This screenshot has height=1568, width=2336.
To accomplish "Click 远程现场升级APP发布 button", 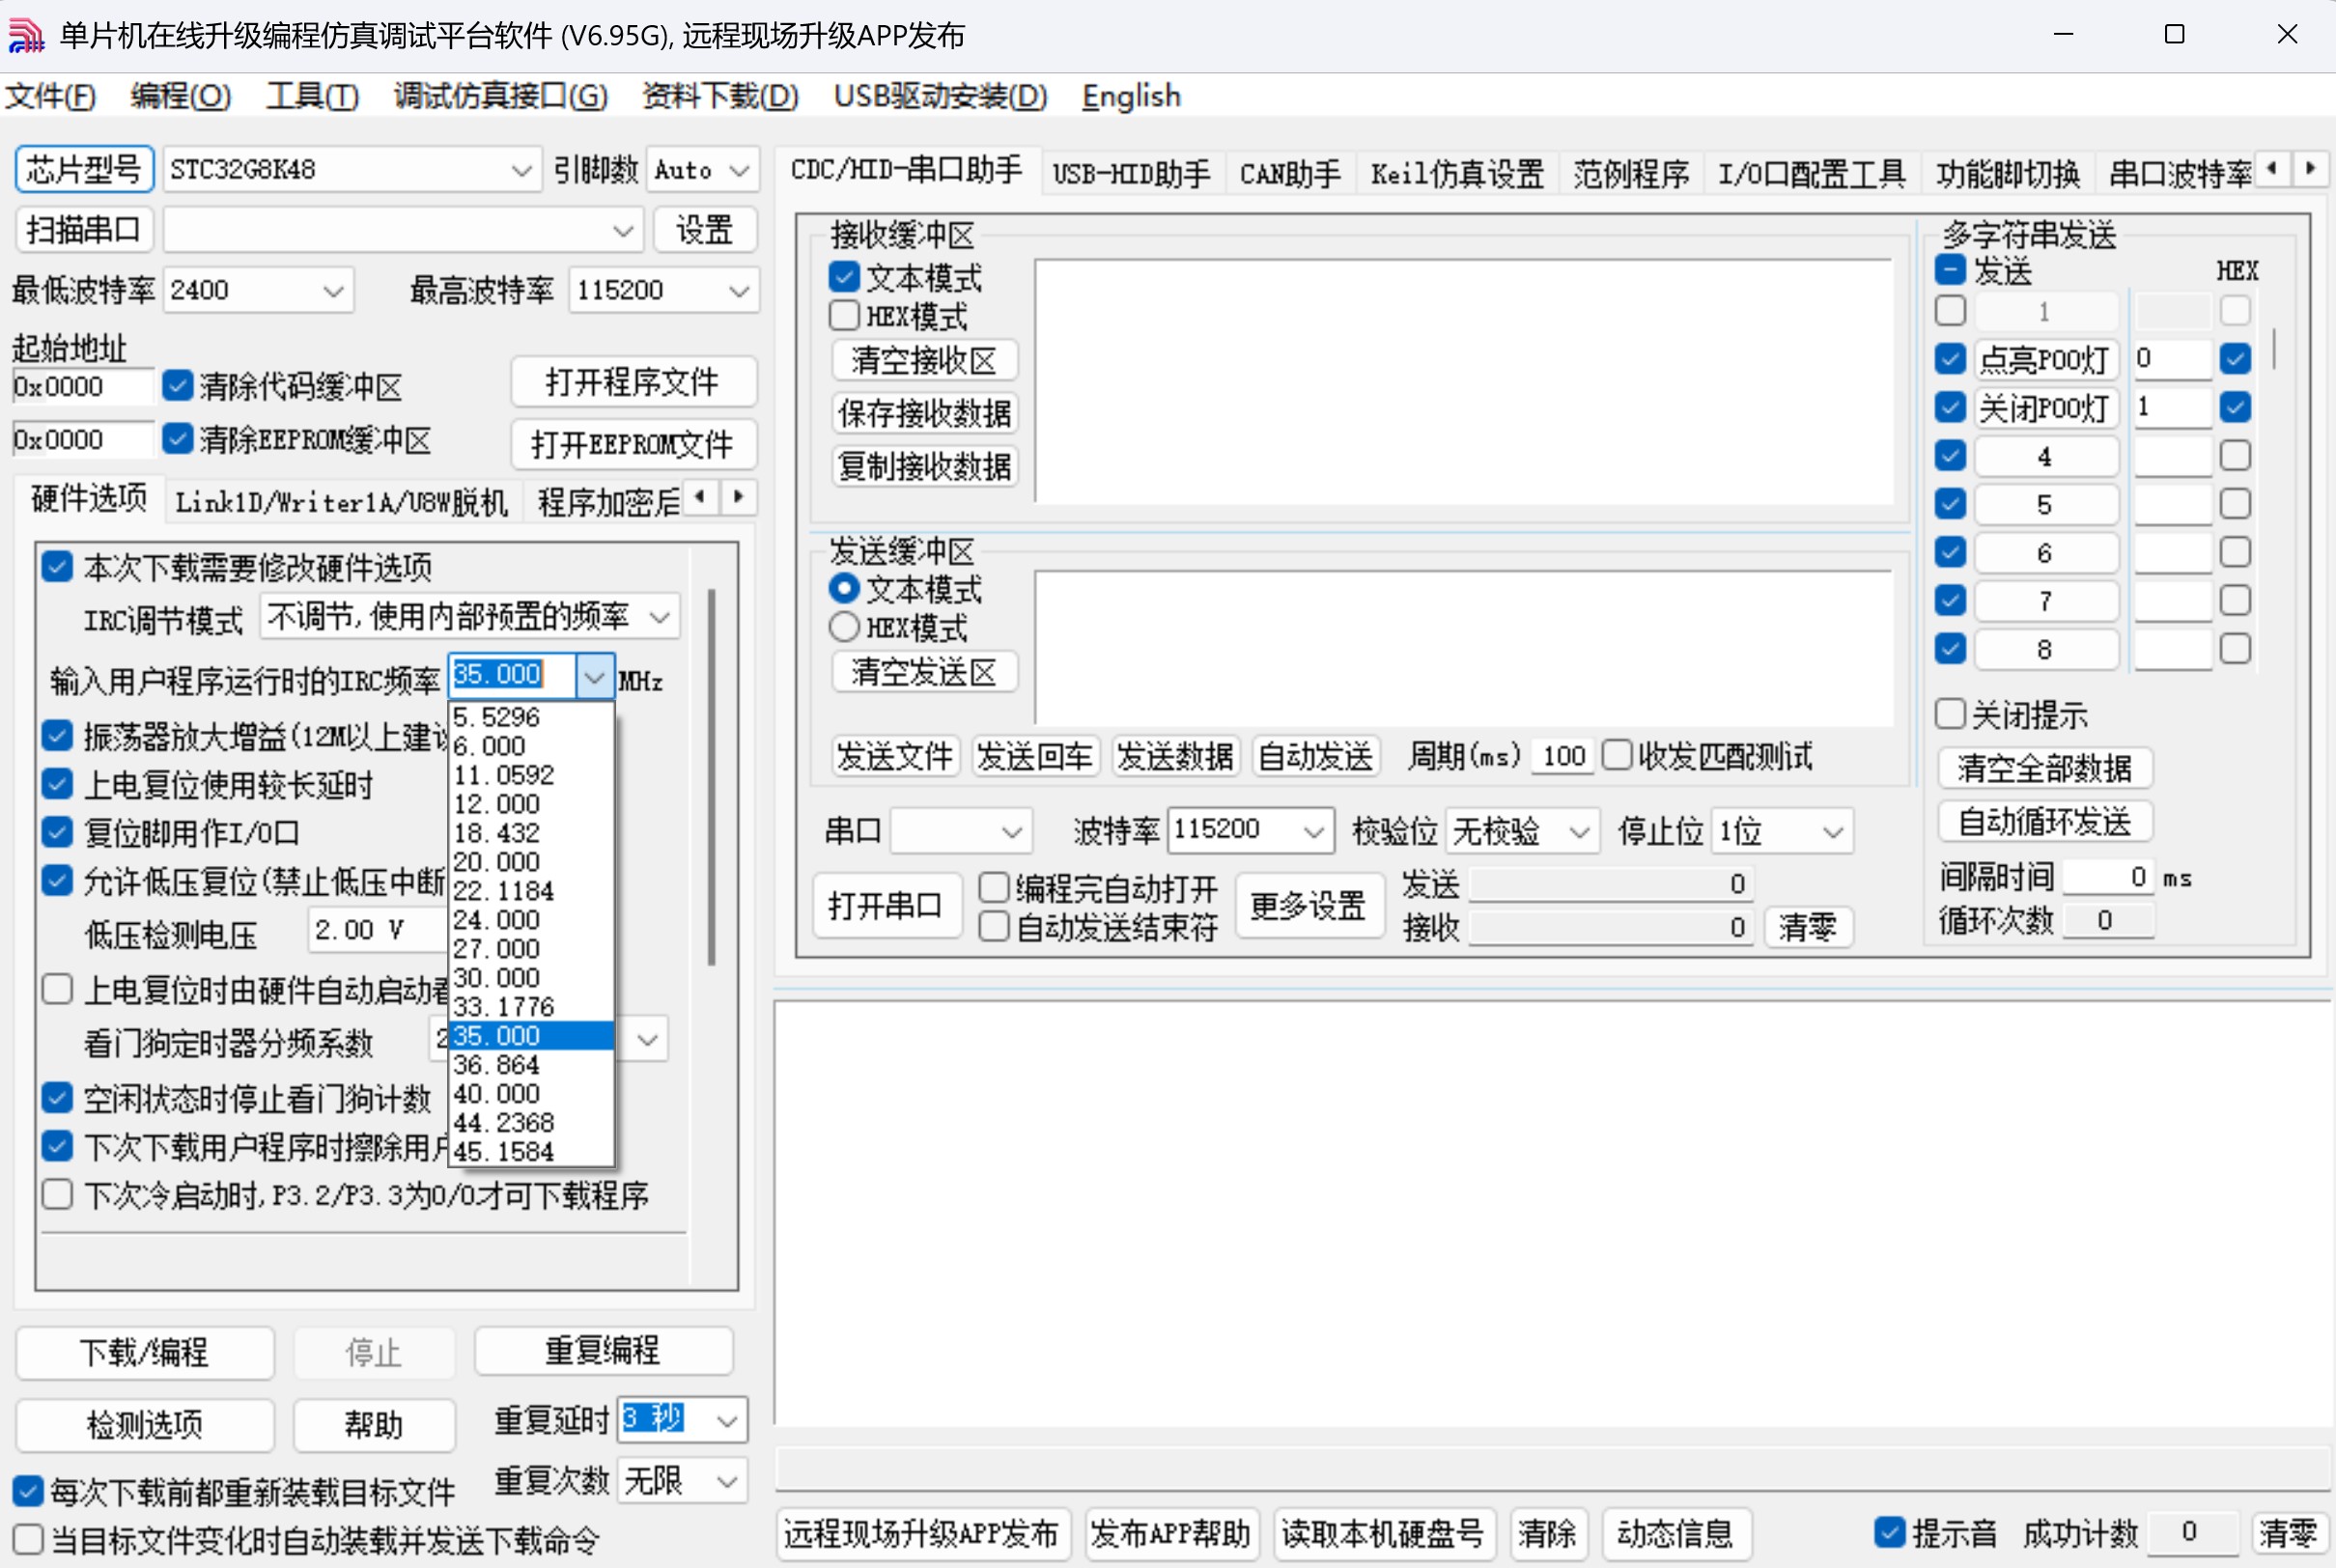I will pyautogui.click(x=922, y=1533).
